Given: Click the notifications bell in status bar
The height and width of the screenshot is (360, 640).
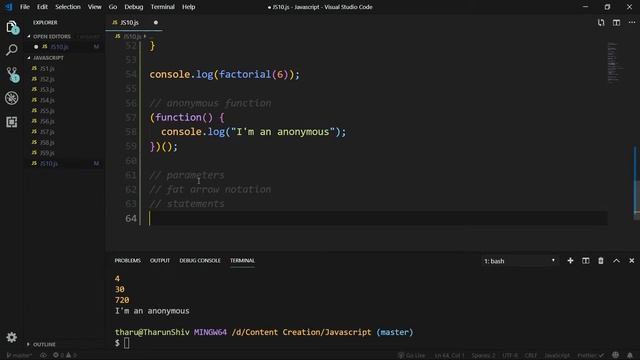Looking at the screenshot, I should pos(630,355).
